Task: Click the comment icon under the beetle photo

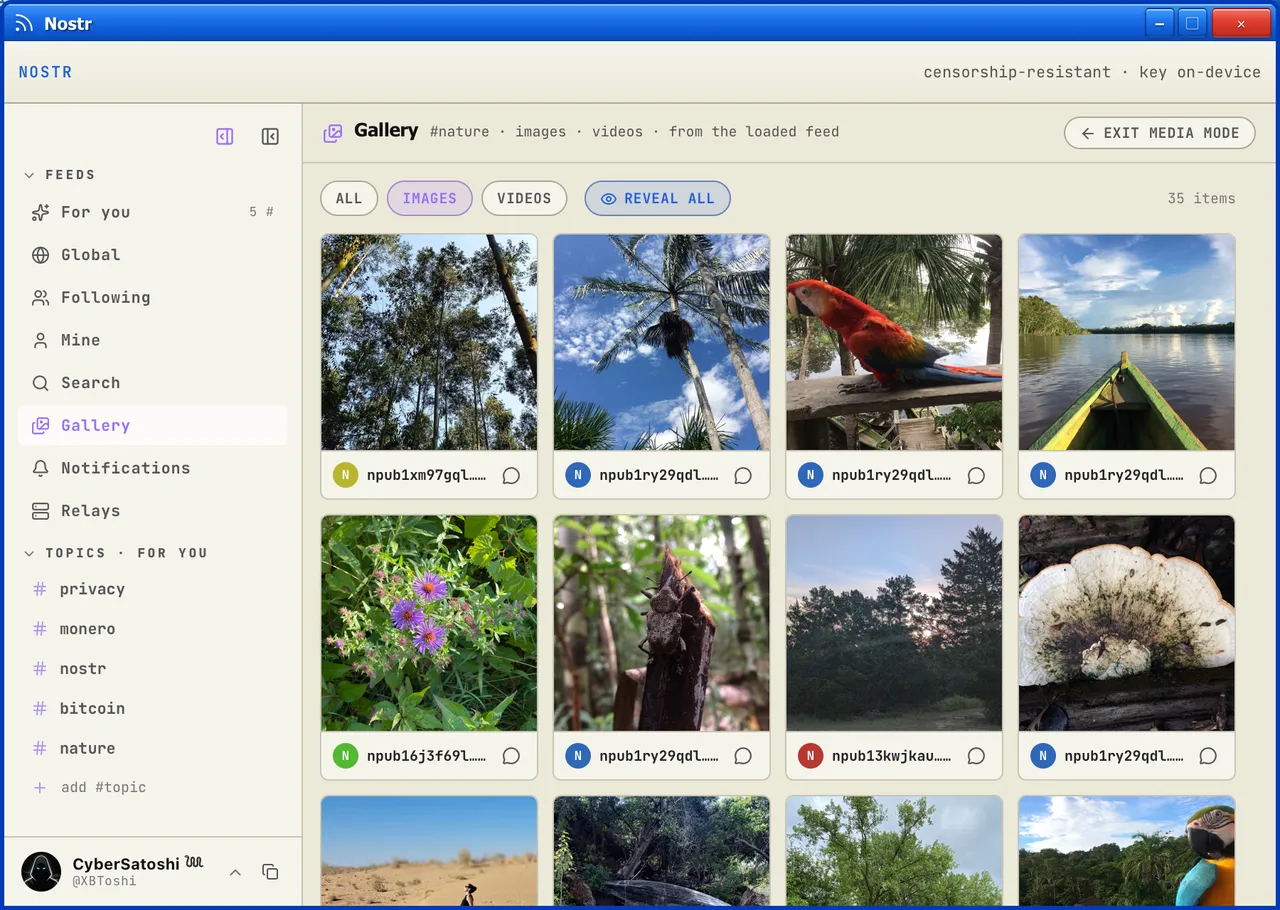Action: coord(743,756)
